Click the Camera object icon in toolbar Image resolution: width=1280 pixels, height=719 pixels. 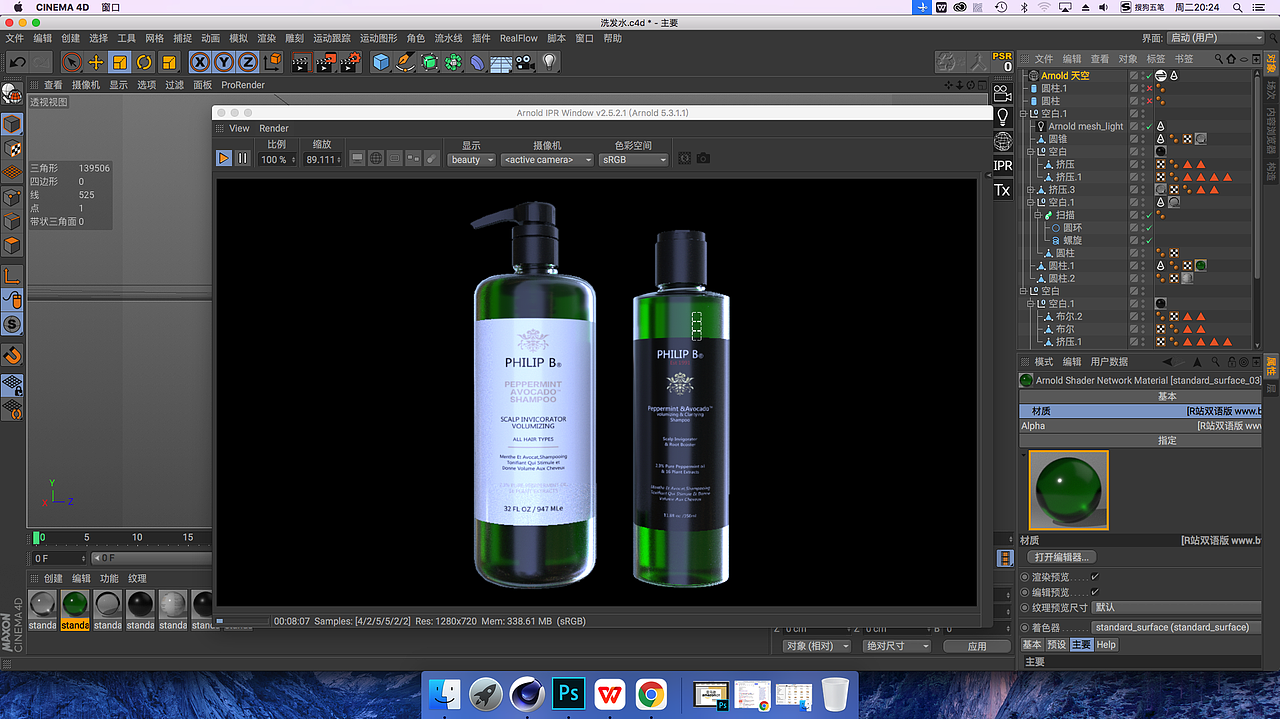coord(524,62)
